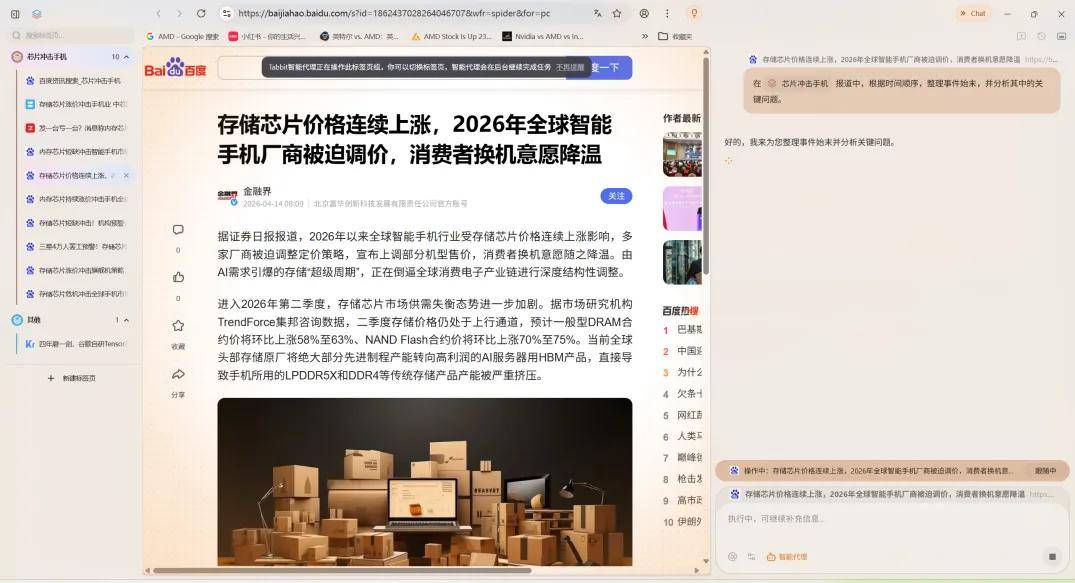Click the 分享 share icon

click(178, 373)
